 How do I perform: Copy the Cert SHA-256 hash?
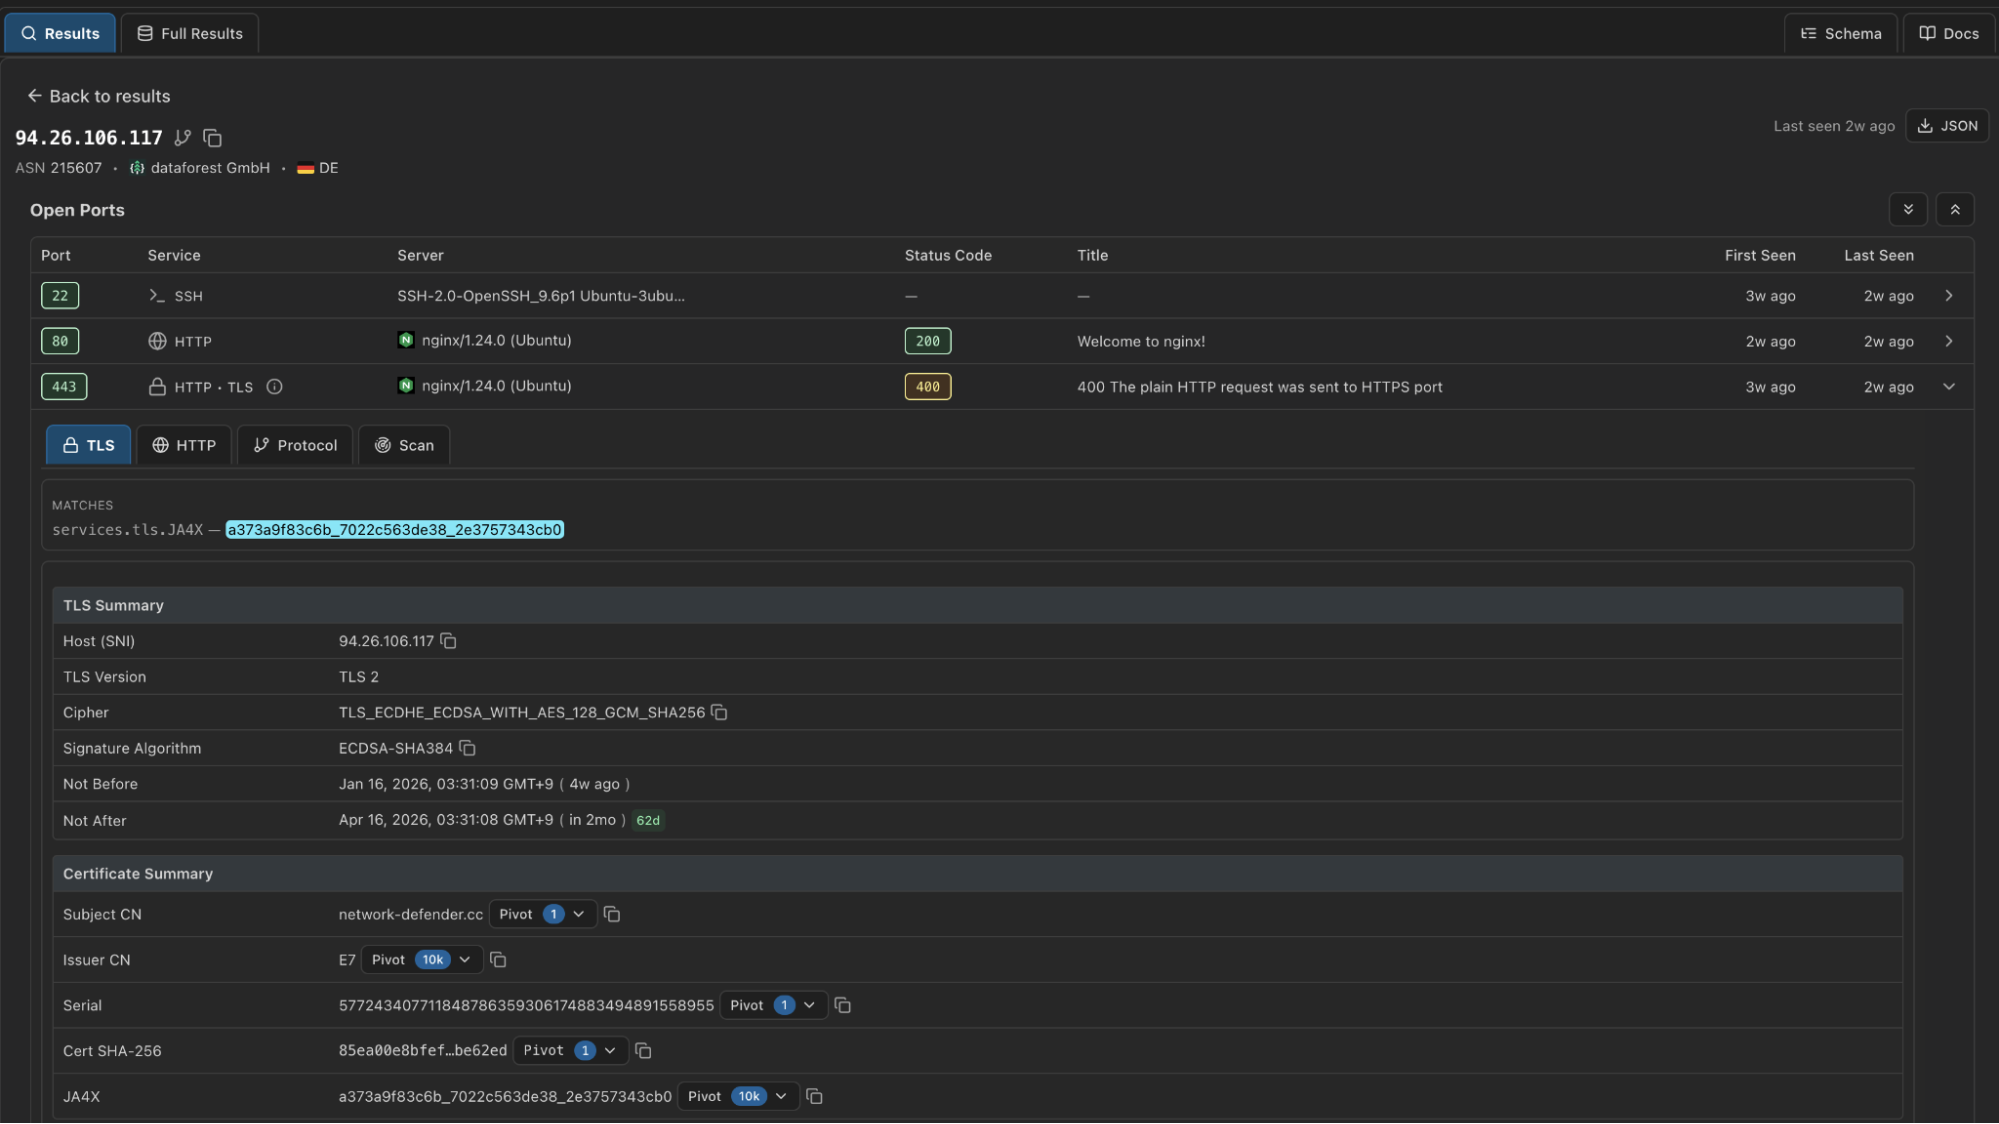pyautogui.click(x=643, y=1051)
